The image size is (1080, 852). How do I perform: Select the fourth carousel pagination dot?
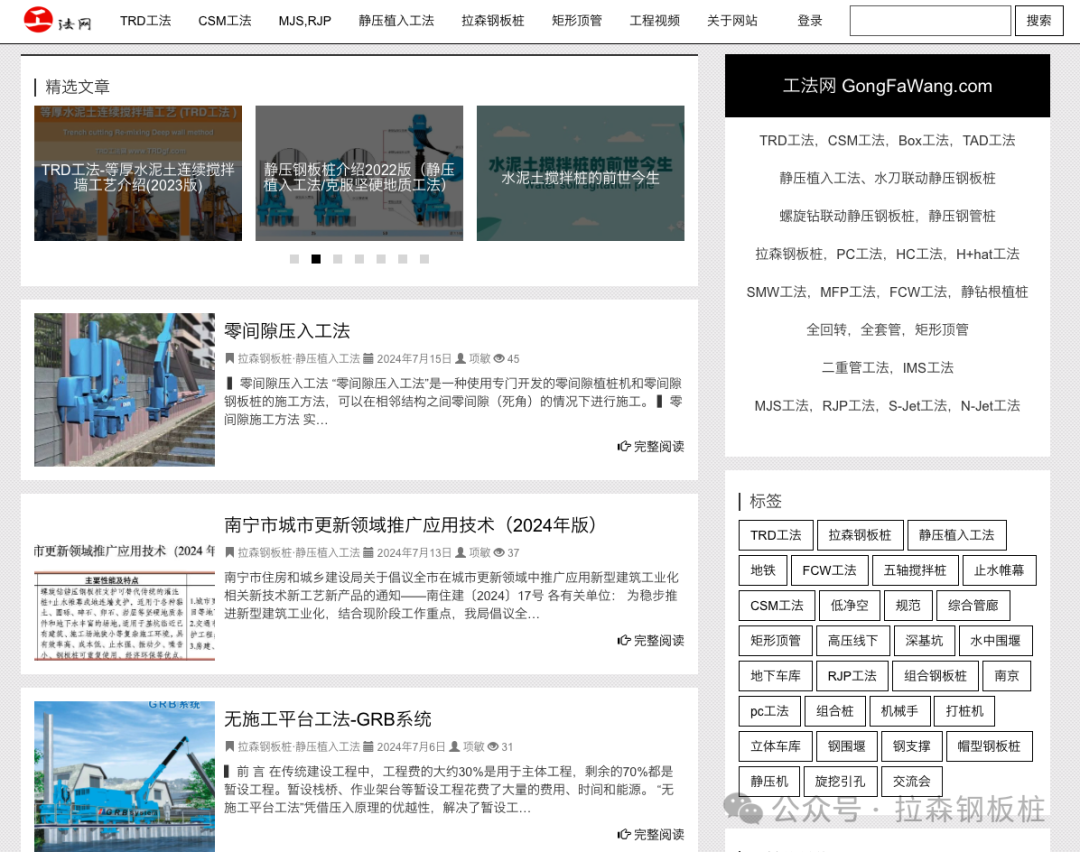(x=359, y=259)
